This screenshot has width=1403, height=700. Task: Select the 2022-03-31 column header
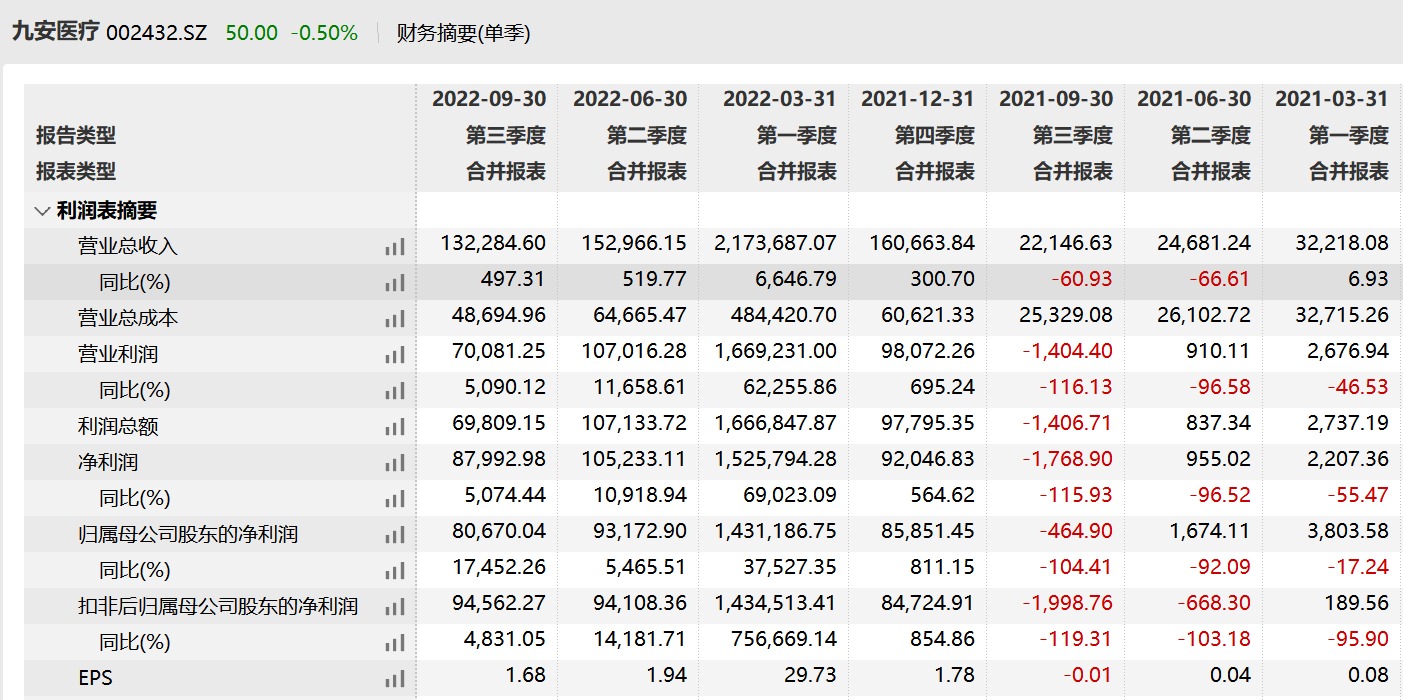coord(779,99)
